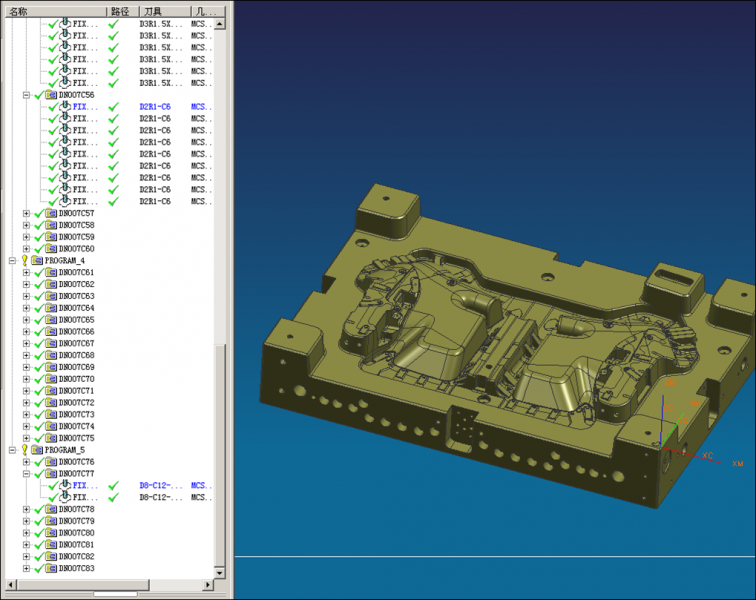This screenshot has width=756, height=600.
Task: Expand the DN007C65 group
Action: (26, 320)
